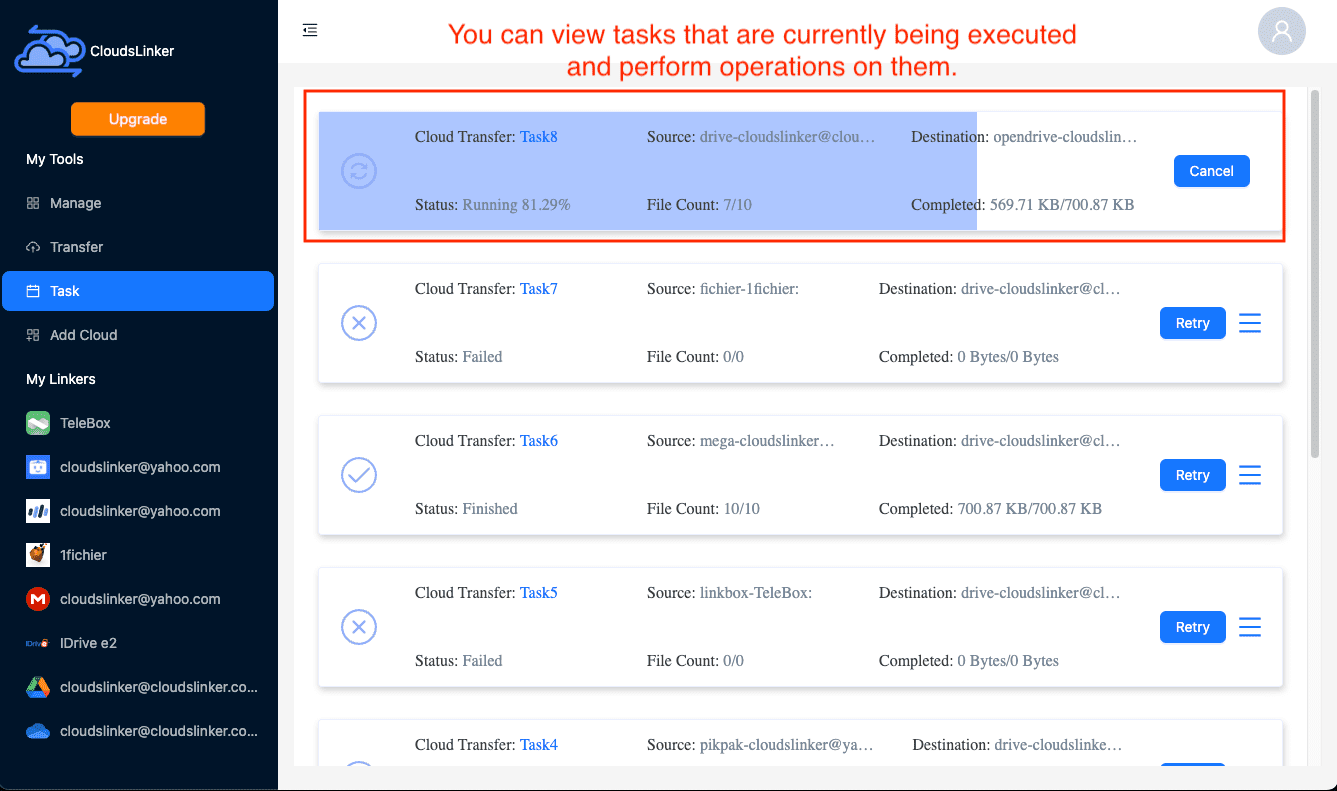Image resolution: width=1337 pixels, height=791 pixels.
Task: Select the 1fichier linker entry
Action: point(138,555)
